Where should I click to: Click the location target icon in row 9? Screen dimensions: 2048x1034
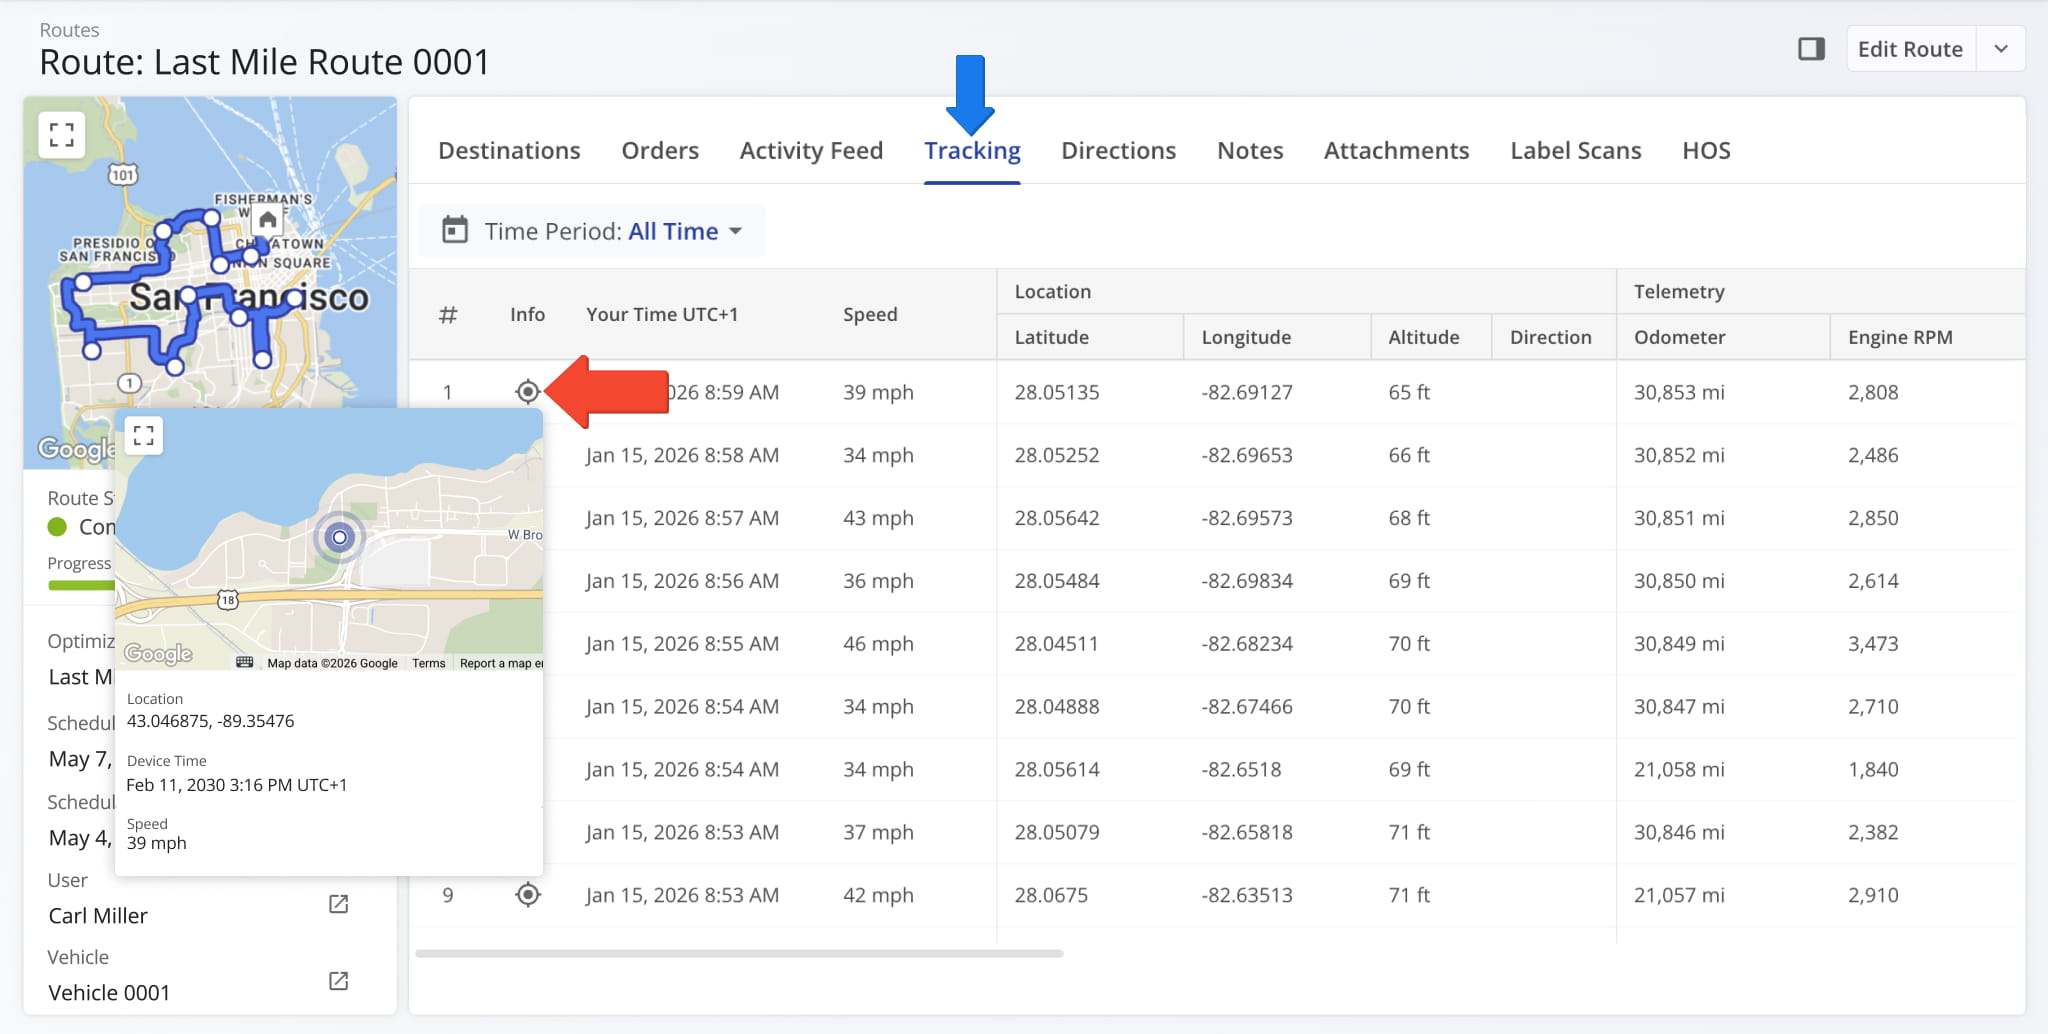point(527,895)
